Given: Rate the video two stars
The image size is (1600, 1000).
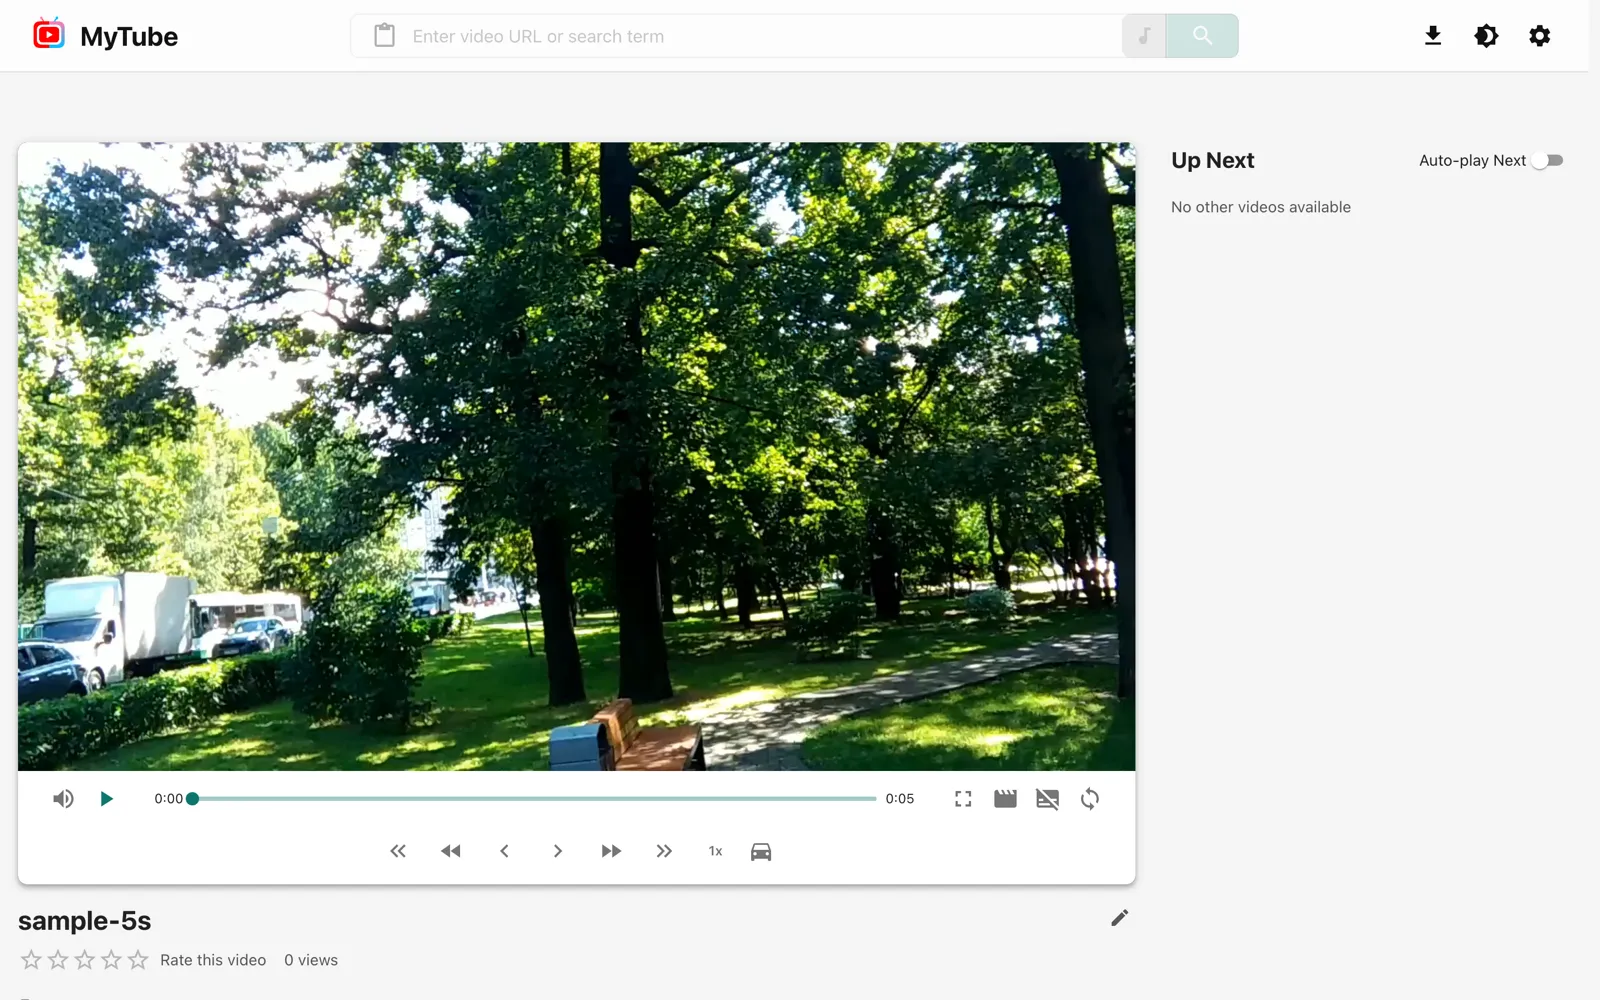Looking at the screenshot, I should tap(58, 960).
